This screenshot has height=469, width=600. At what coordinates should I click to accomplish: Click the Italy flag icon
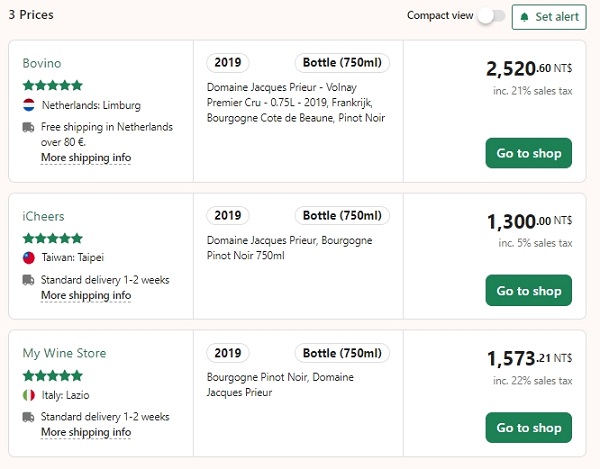click(x=29, y=395)
